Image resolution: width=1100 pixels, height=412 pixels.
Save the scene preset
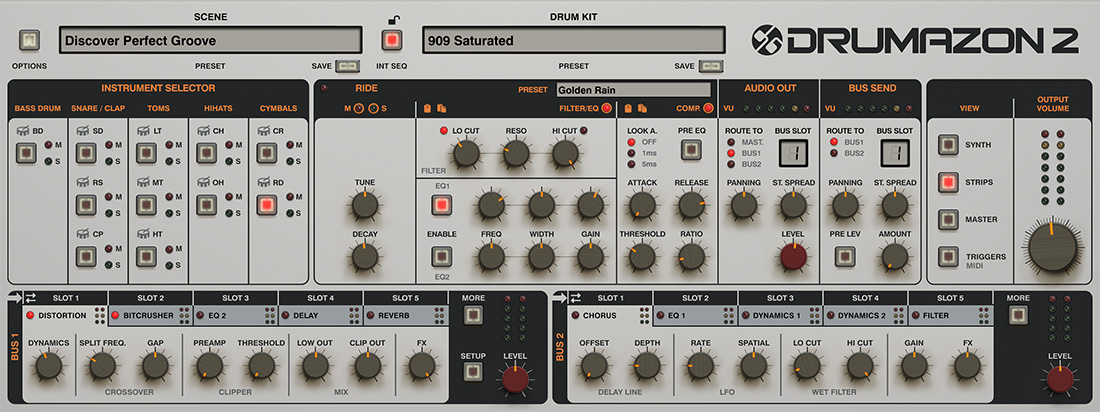coord(347,67)
